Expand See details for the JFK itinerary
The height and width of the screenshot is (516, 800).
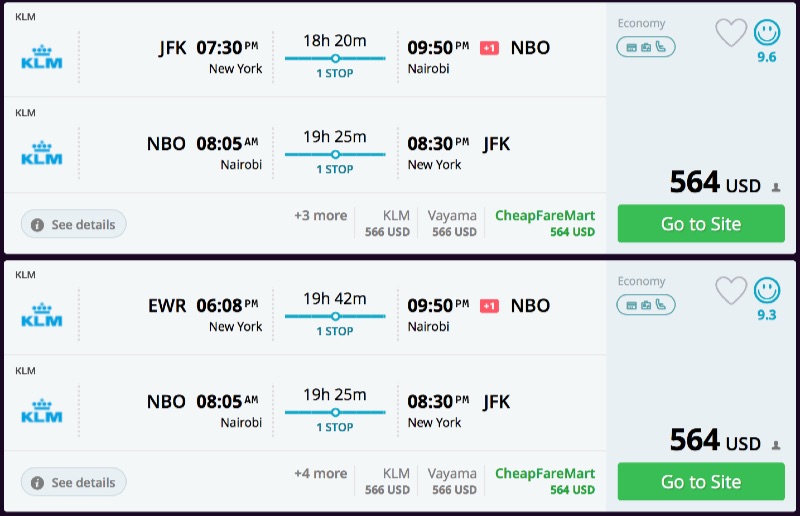(x=73, y=225)
